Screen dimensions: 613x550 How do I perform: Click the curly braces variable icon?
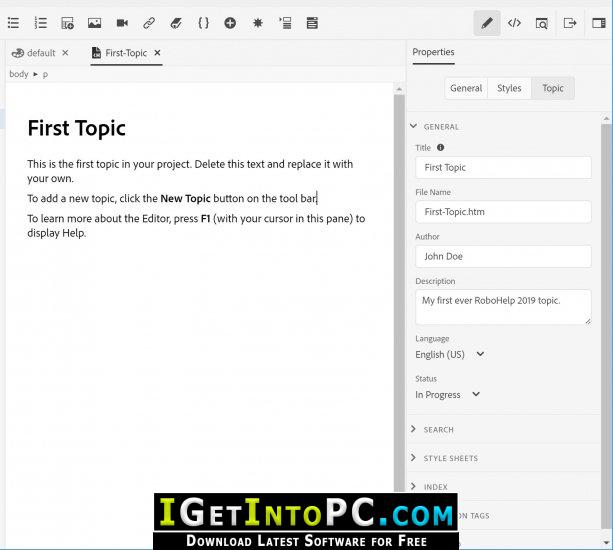[203, 23]
